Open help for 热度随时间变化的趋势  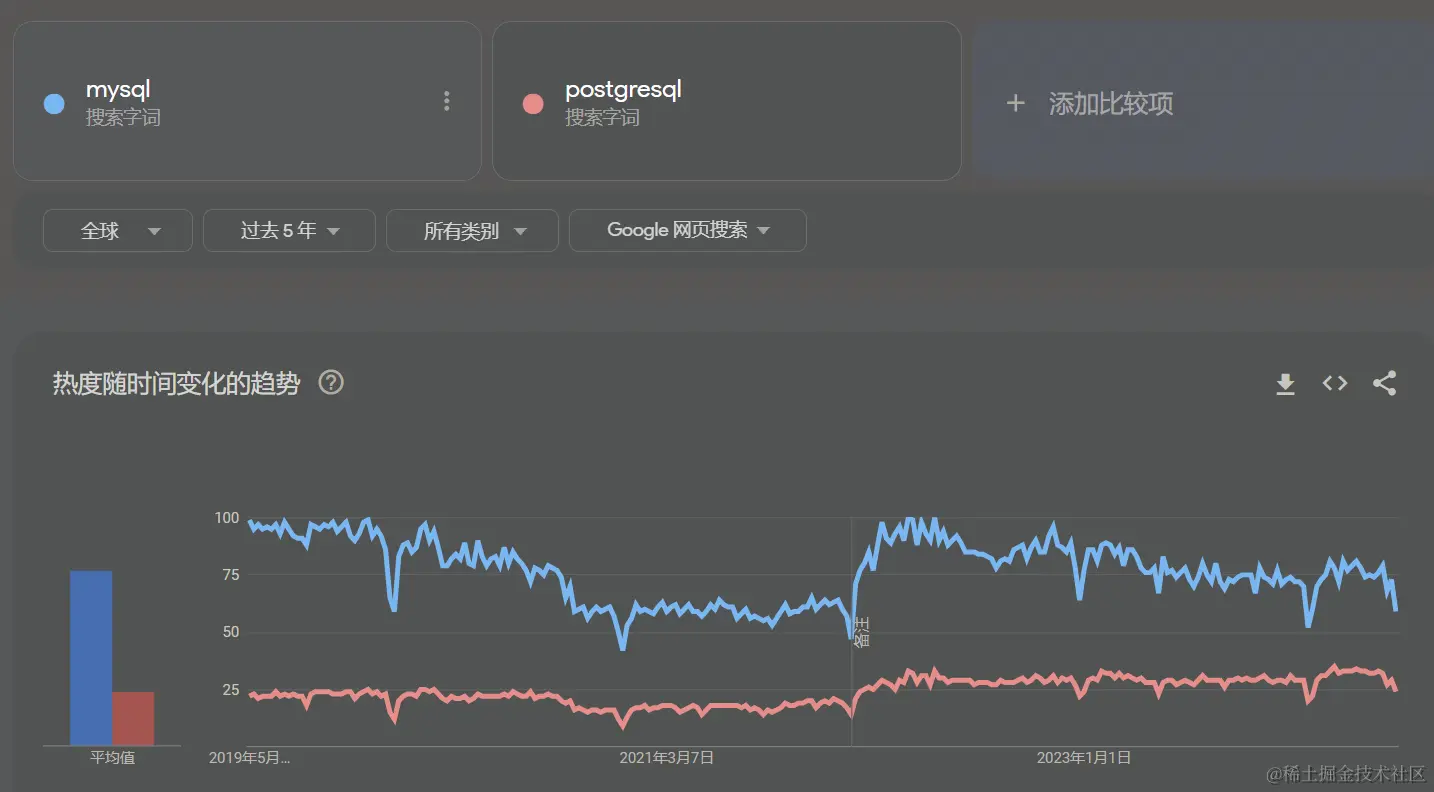pyautogui.click(x=331, y=383)
